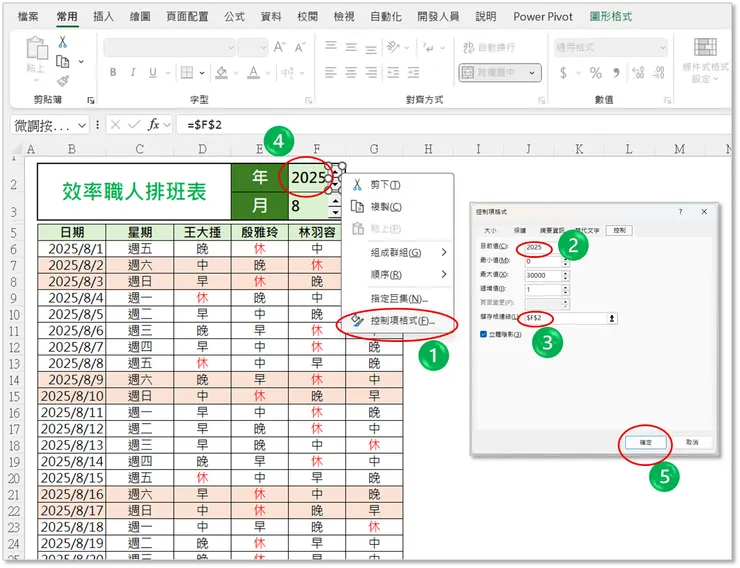This screenshot has height=568, width=740.
Task: Click the Decrease Decimal icon
Action: [x=659, y=73]
